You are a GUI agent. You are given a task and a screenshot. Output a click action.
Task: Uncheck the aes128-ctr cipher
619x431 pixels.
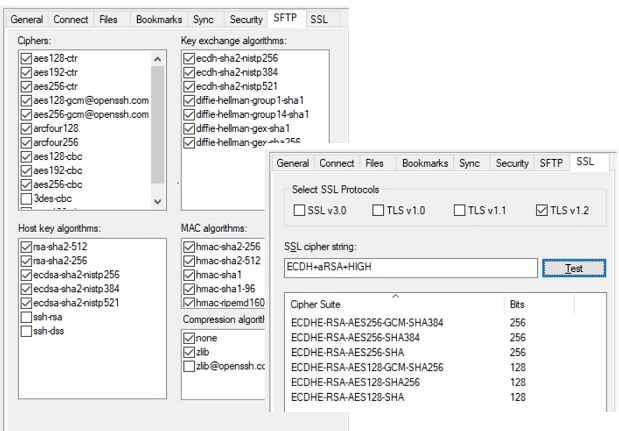tap(26, 58)
